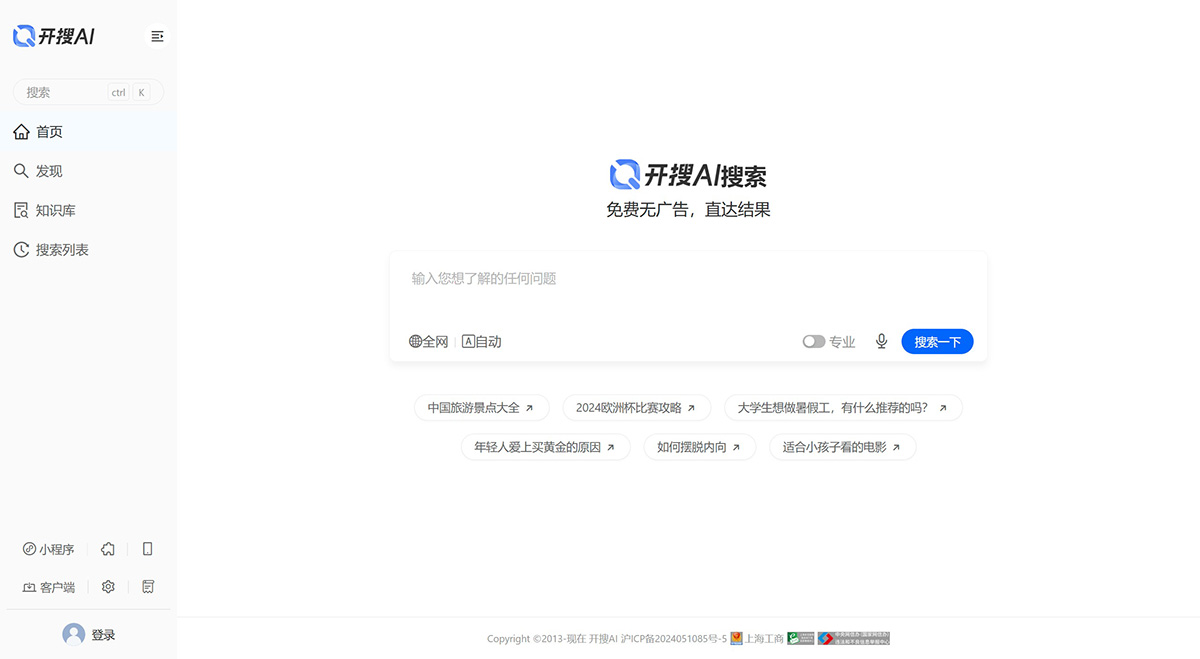1200x659 pixels.
Task: Click the microphone voice search icon
Action: (881, 341)
